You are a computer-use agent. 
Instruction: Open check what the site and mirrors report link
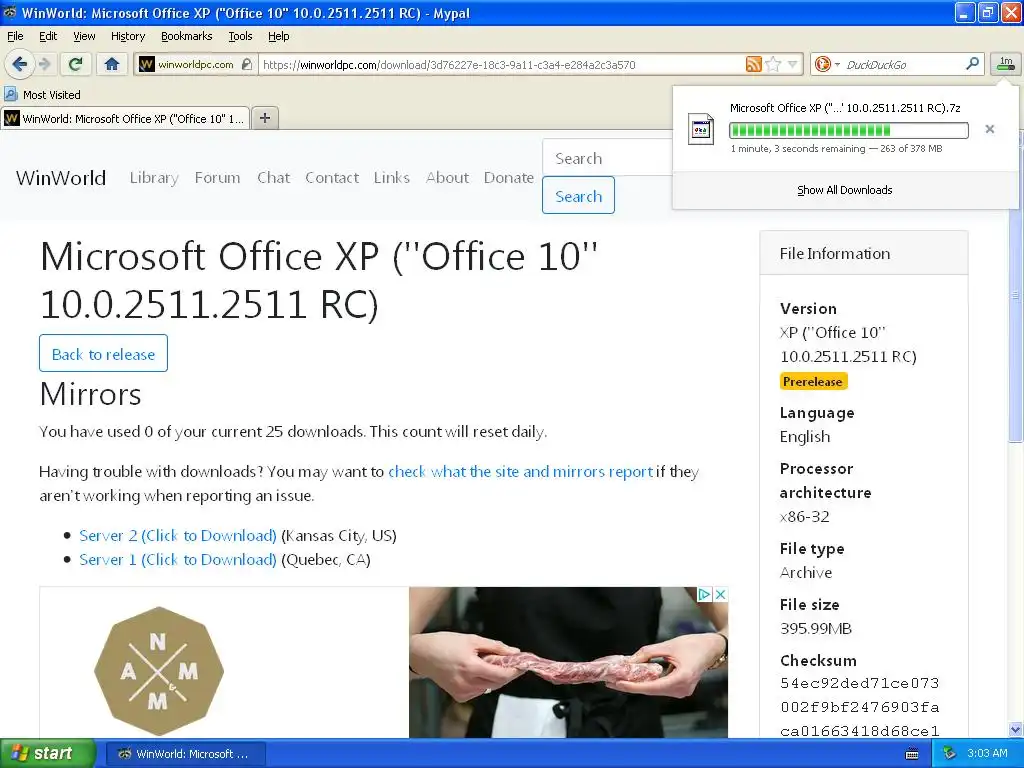coord(520,472)
